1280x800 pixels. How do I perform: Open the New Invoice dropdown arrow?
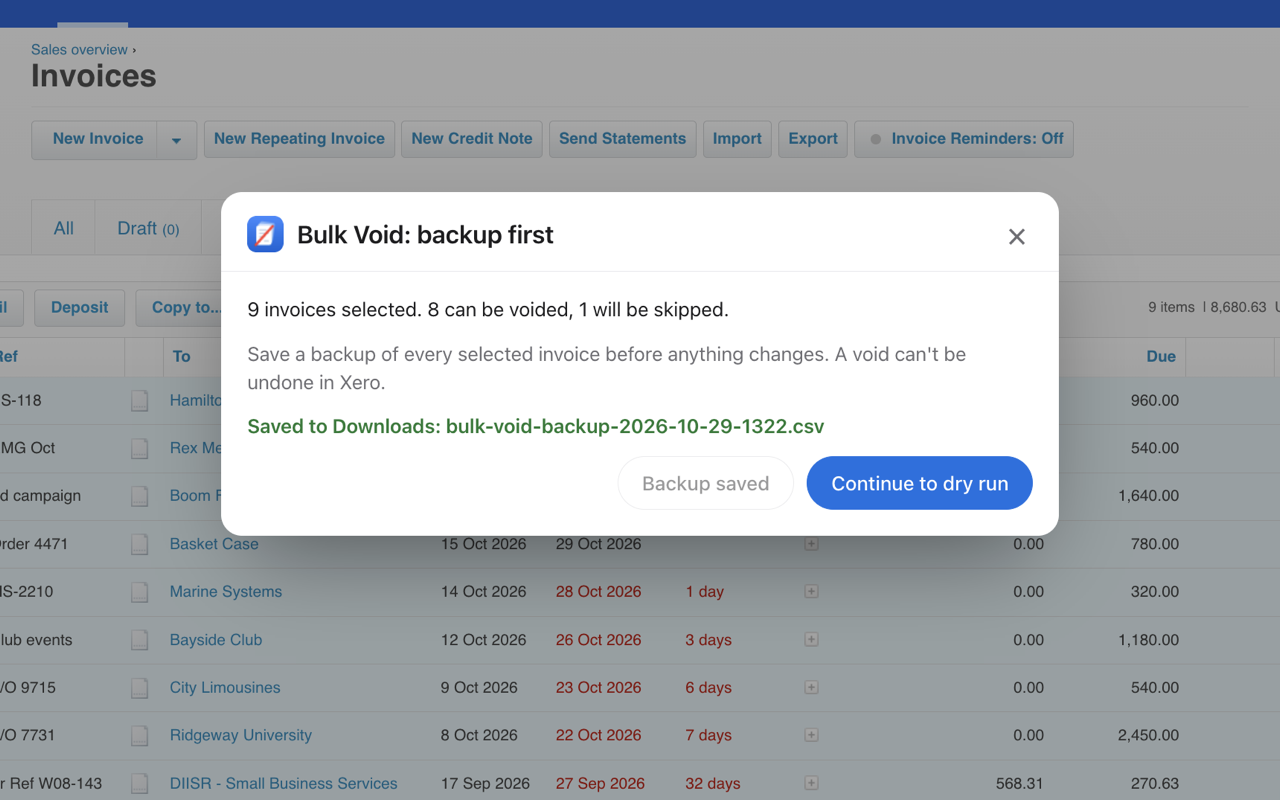176,140
